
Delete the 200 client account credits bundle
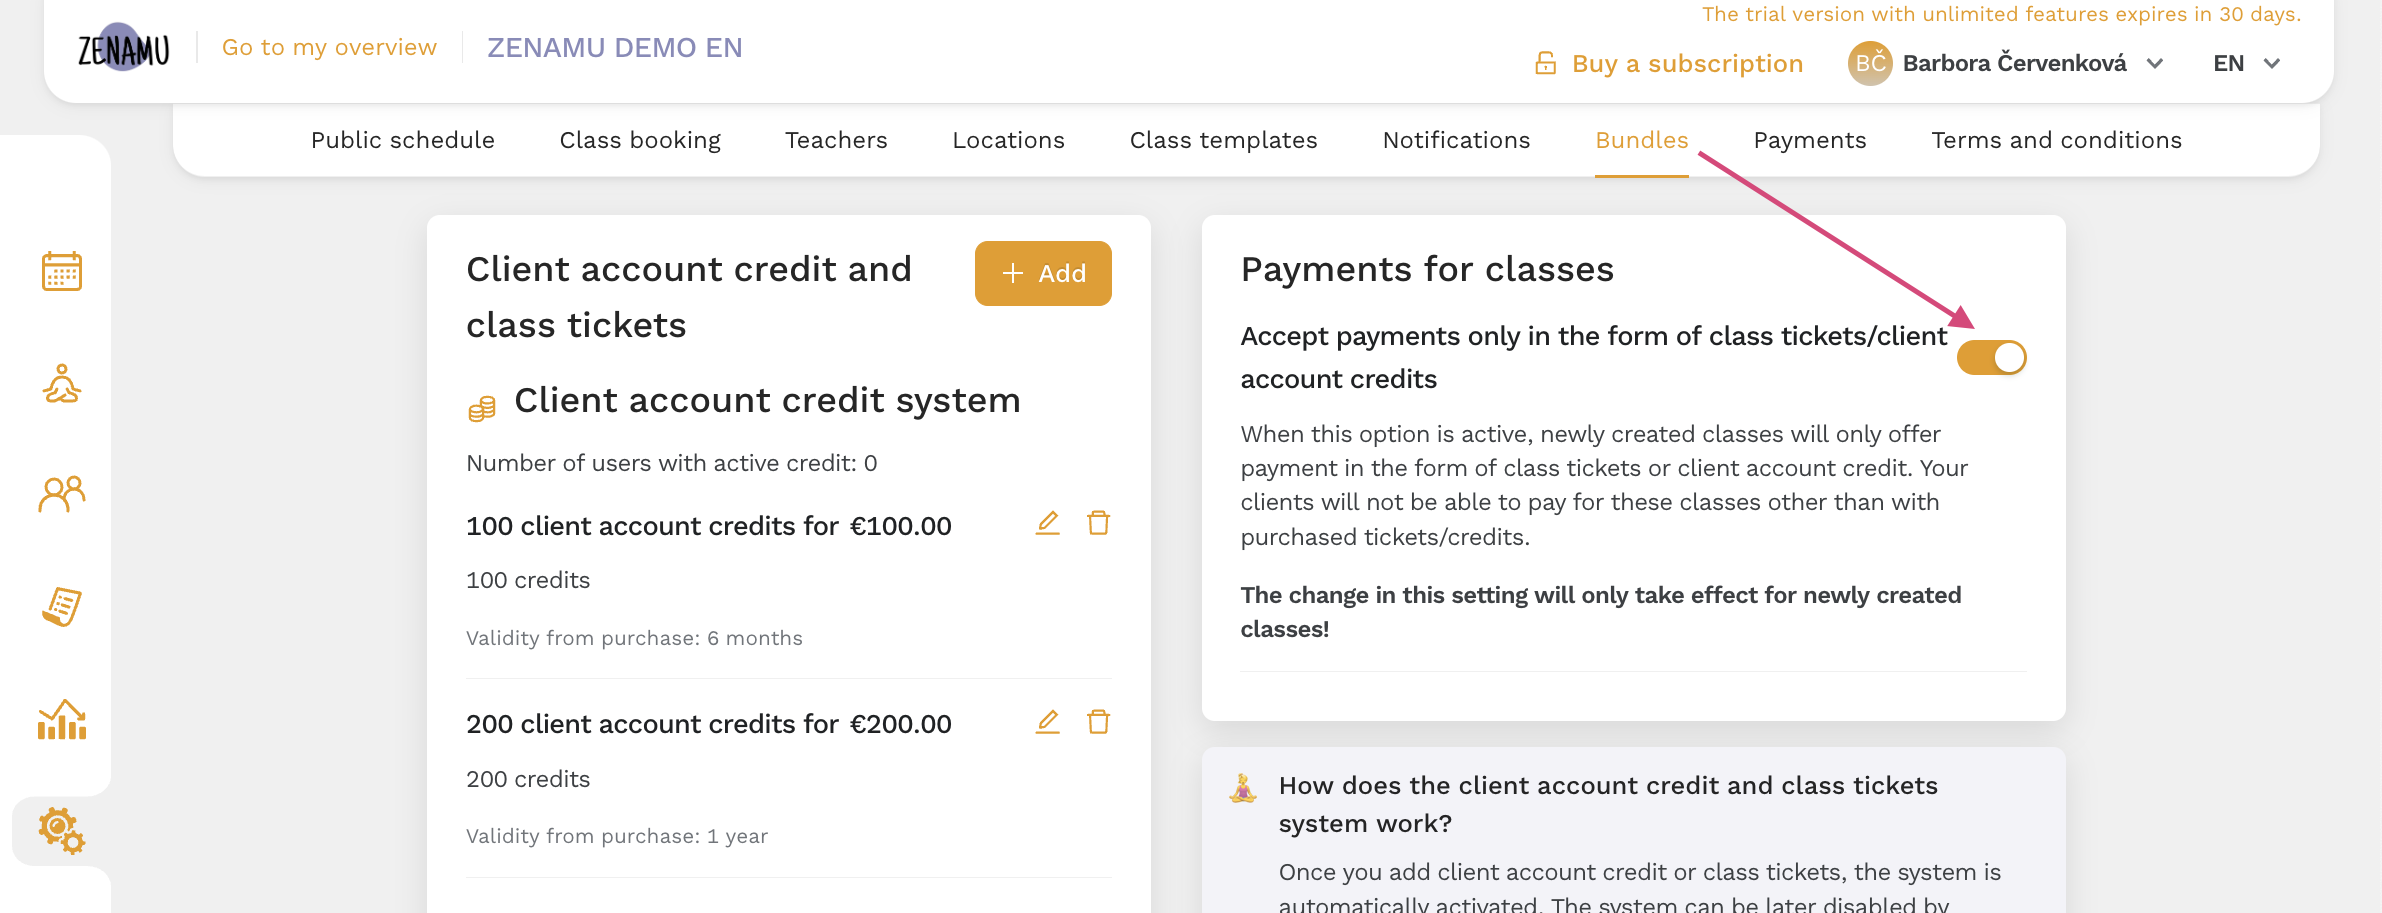(1098, 722)
